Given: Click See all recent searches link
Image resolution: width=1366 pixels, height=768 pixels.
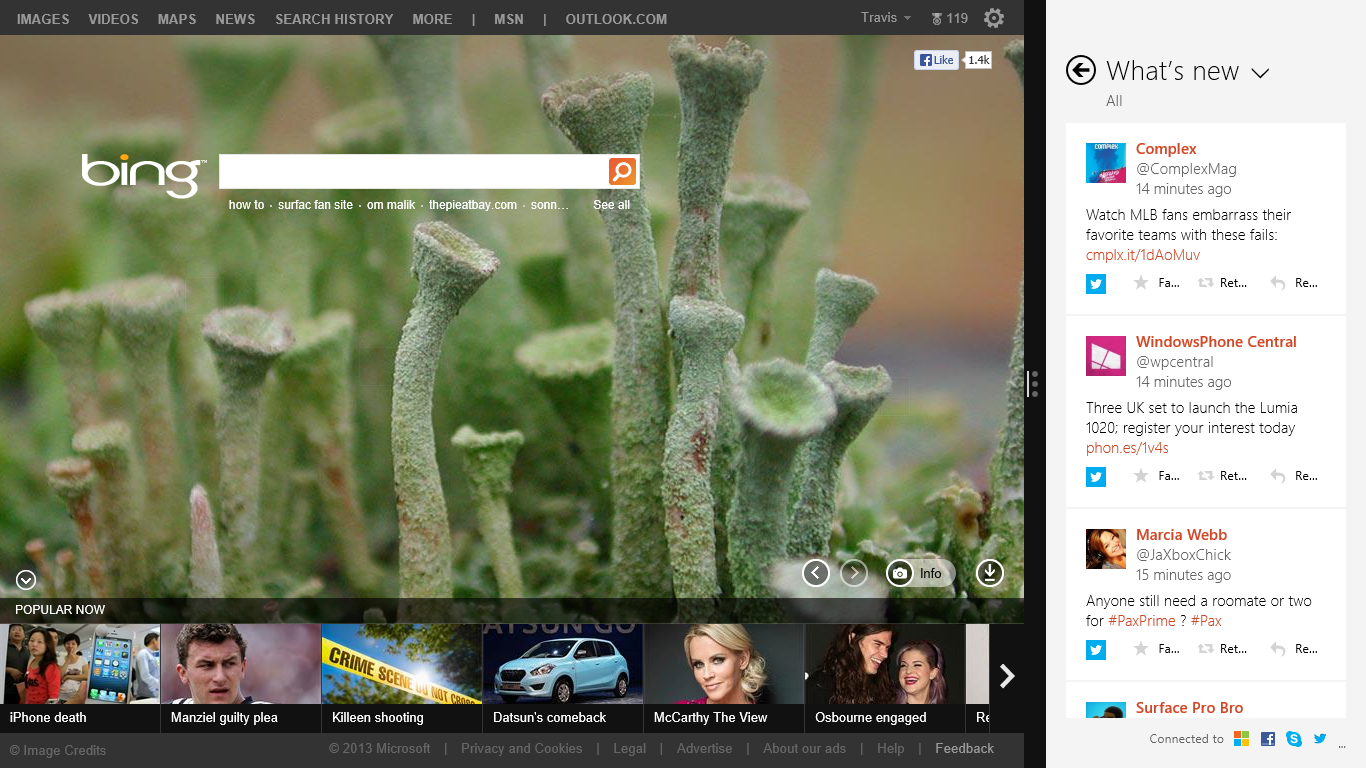Looking at the screenshot, I should click(611, 205).
